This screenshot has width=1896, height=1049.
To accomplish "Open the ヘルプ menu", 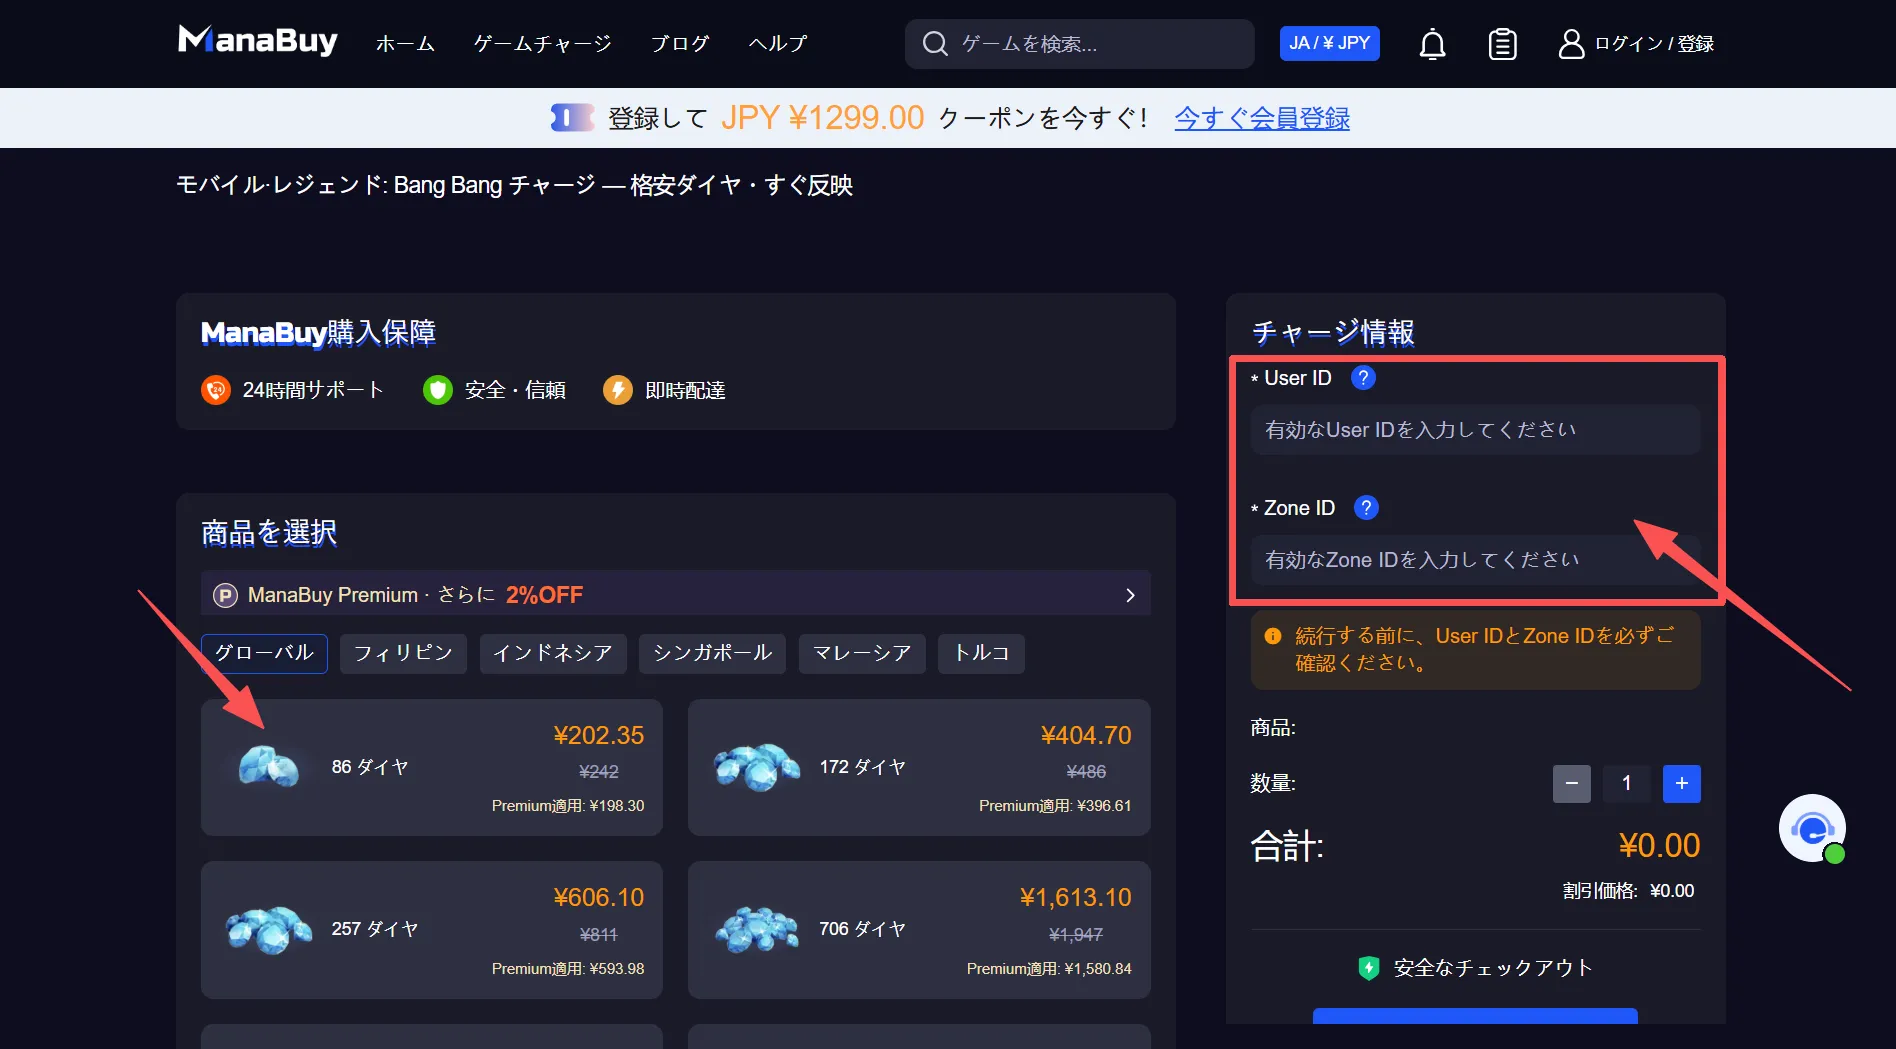I will (x=778, y=44).
